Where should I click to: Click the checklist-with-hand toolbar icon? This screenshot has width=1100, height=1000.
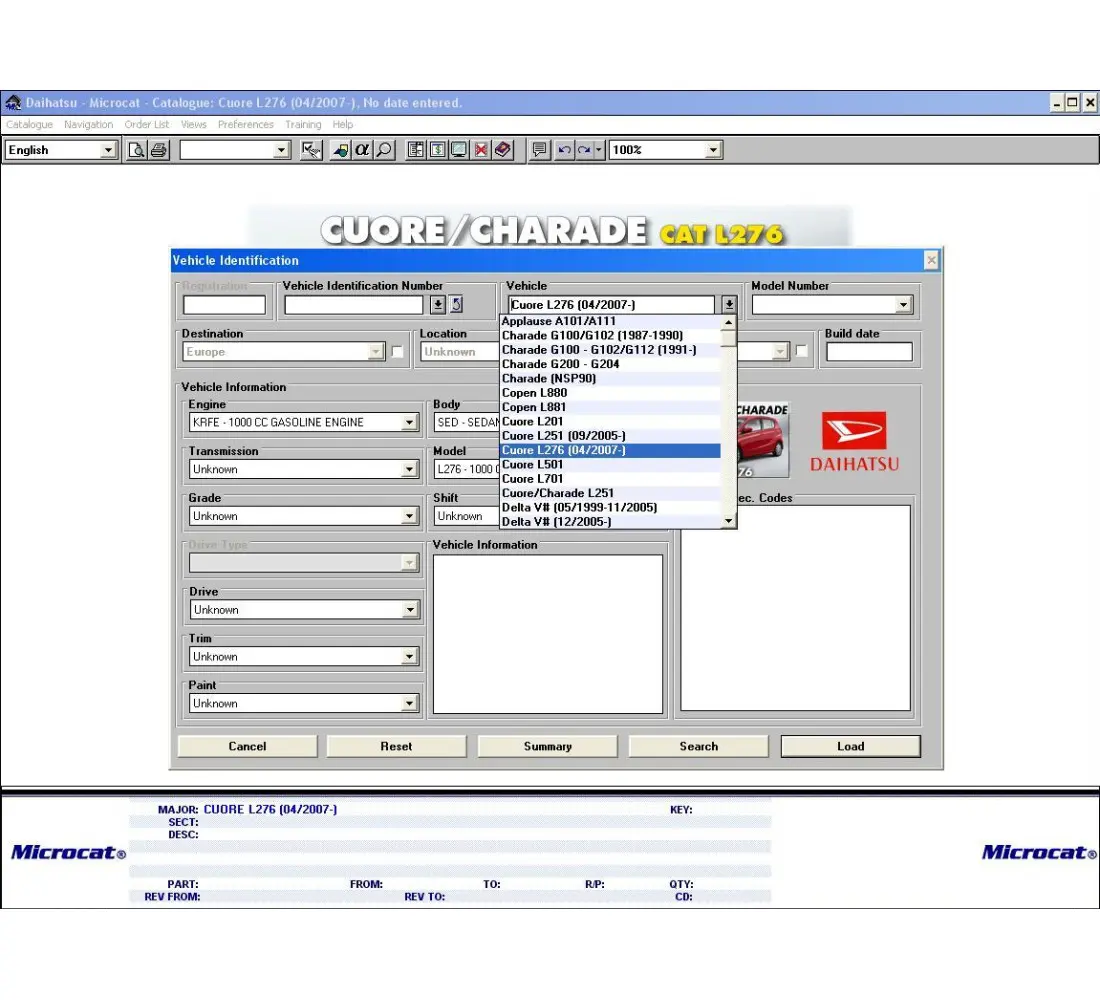311,150
